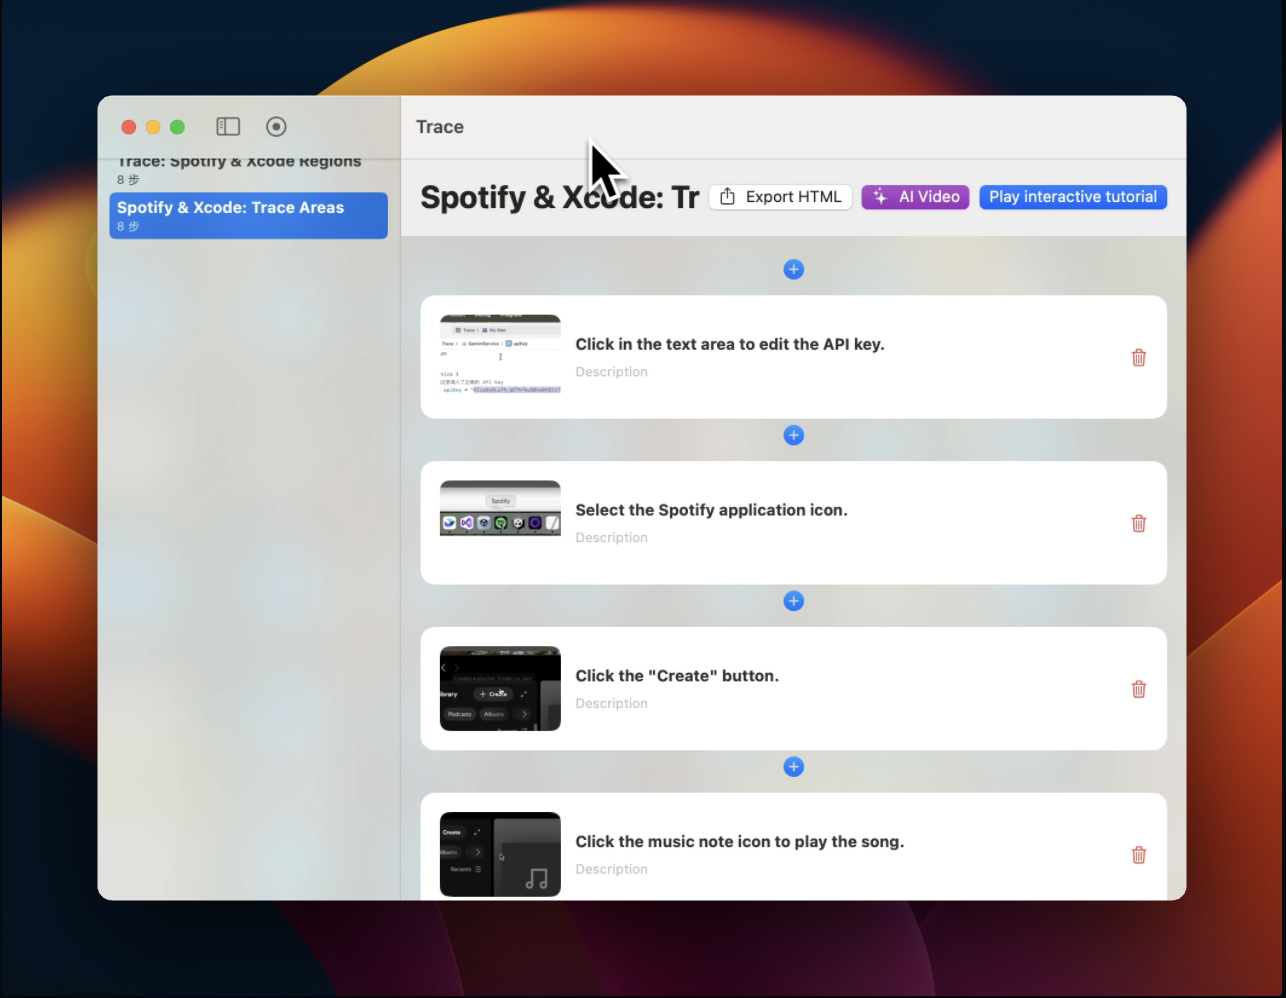Click Description field under Spotify icon step
Viewport: 1286px width, 998px height.
[x=612, y=538]
